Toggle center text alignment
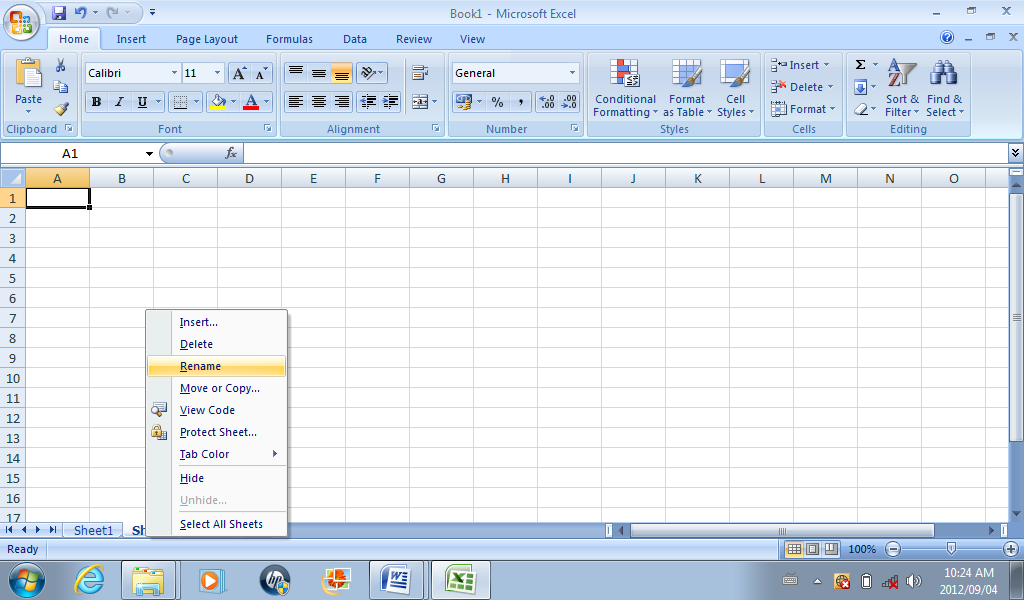1024x600 pixels. [x=319, y=102]
